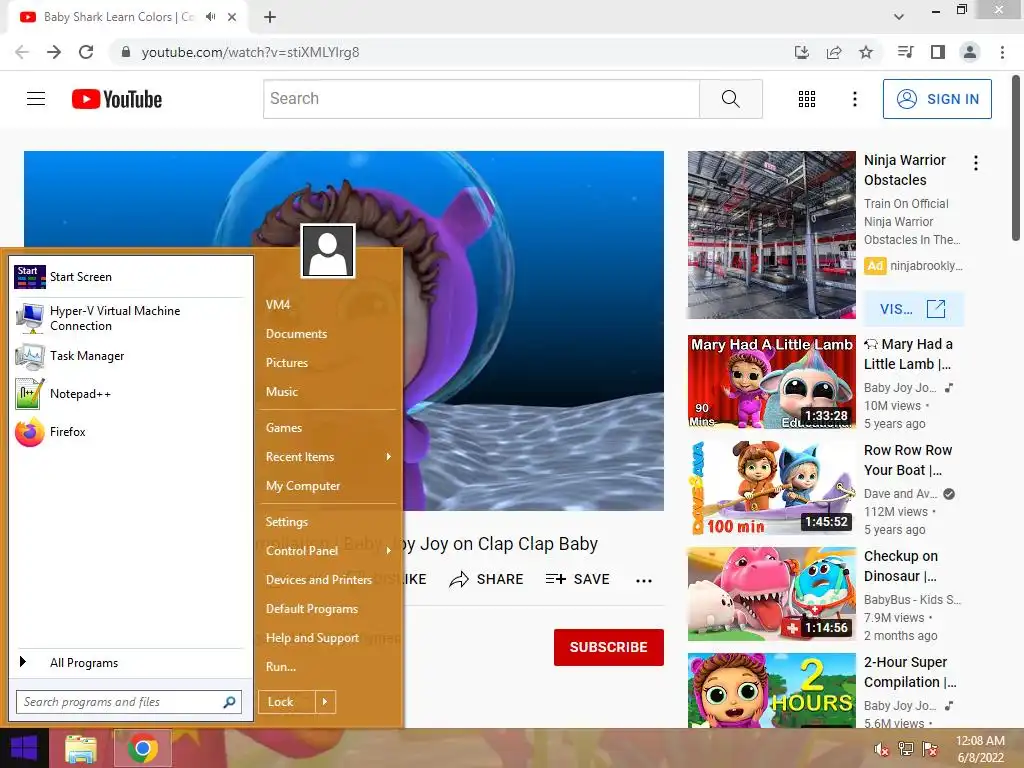Open the YouTube hamburger guide menu
The image size is (1024, 768).
click(x=36, y=99)
